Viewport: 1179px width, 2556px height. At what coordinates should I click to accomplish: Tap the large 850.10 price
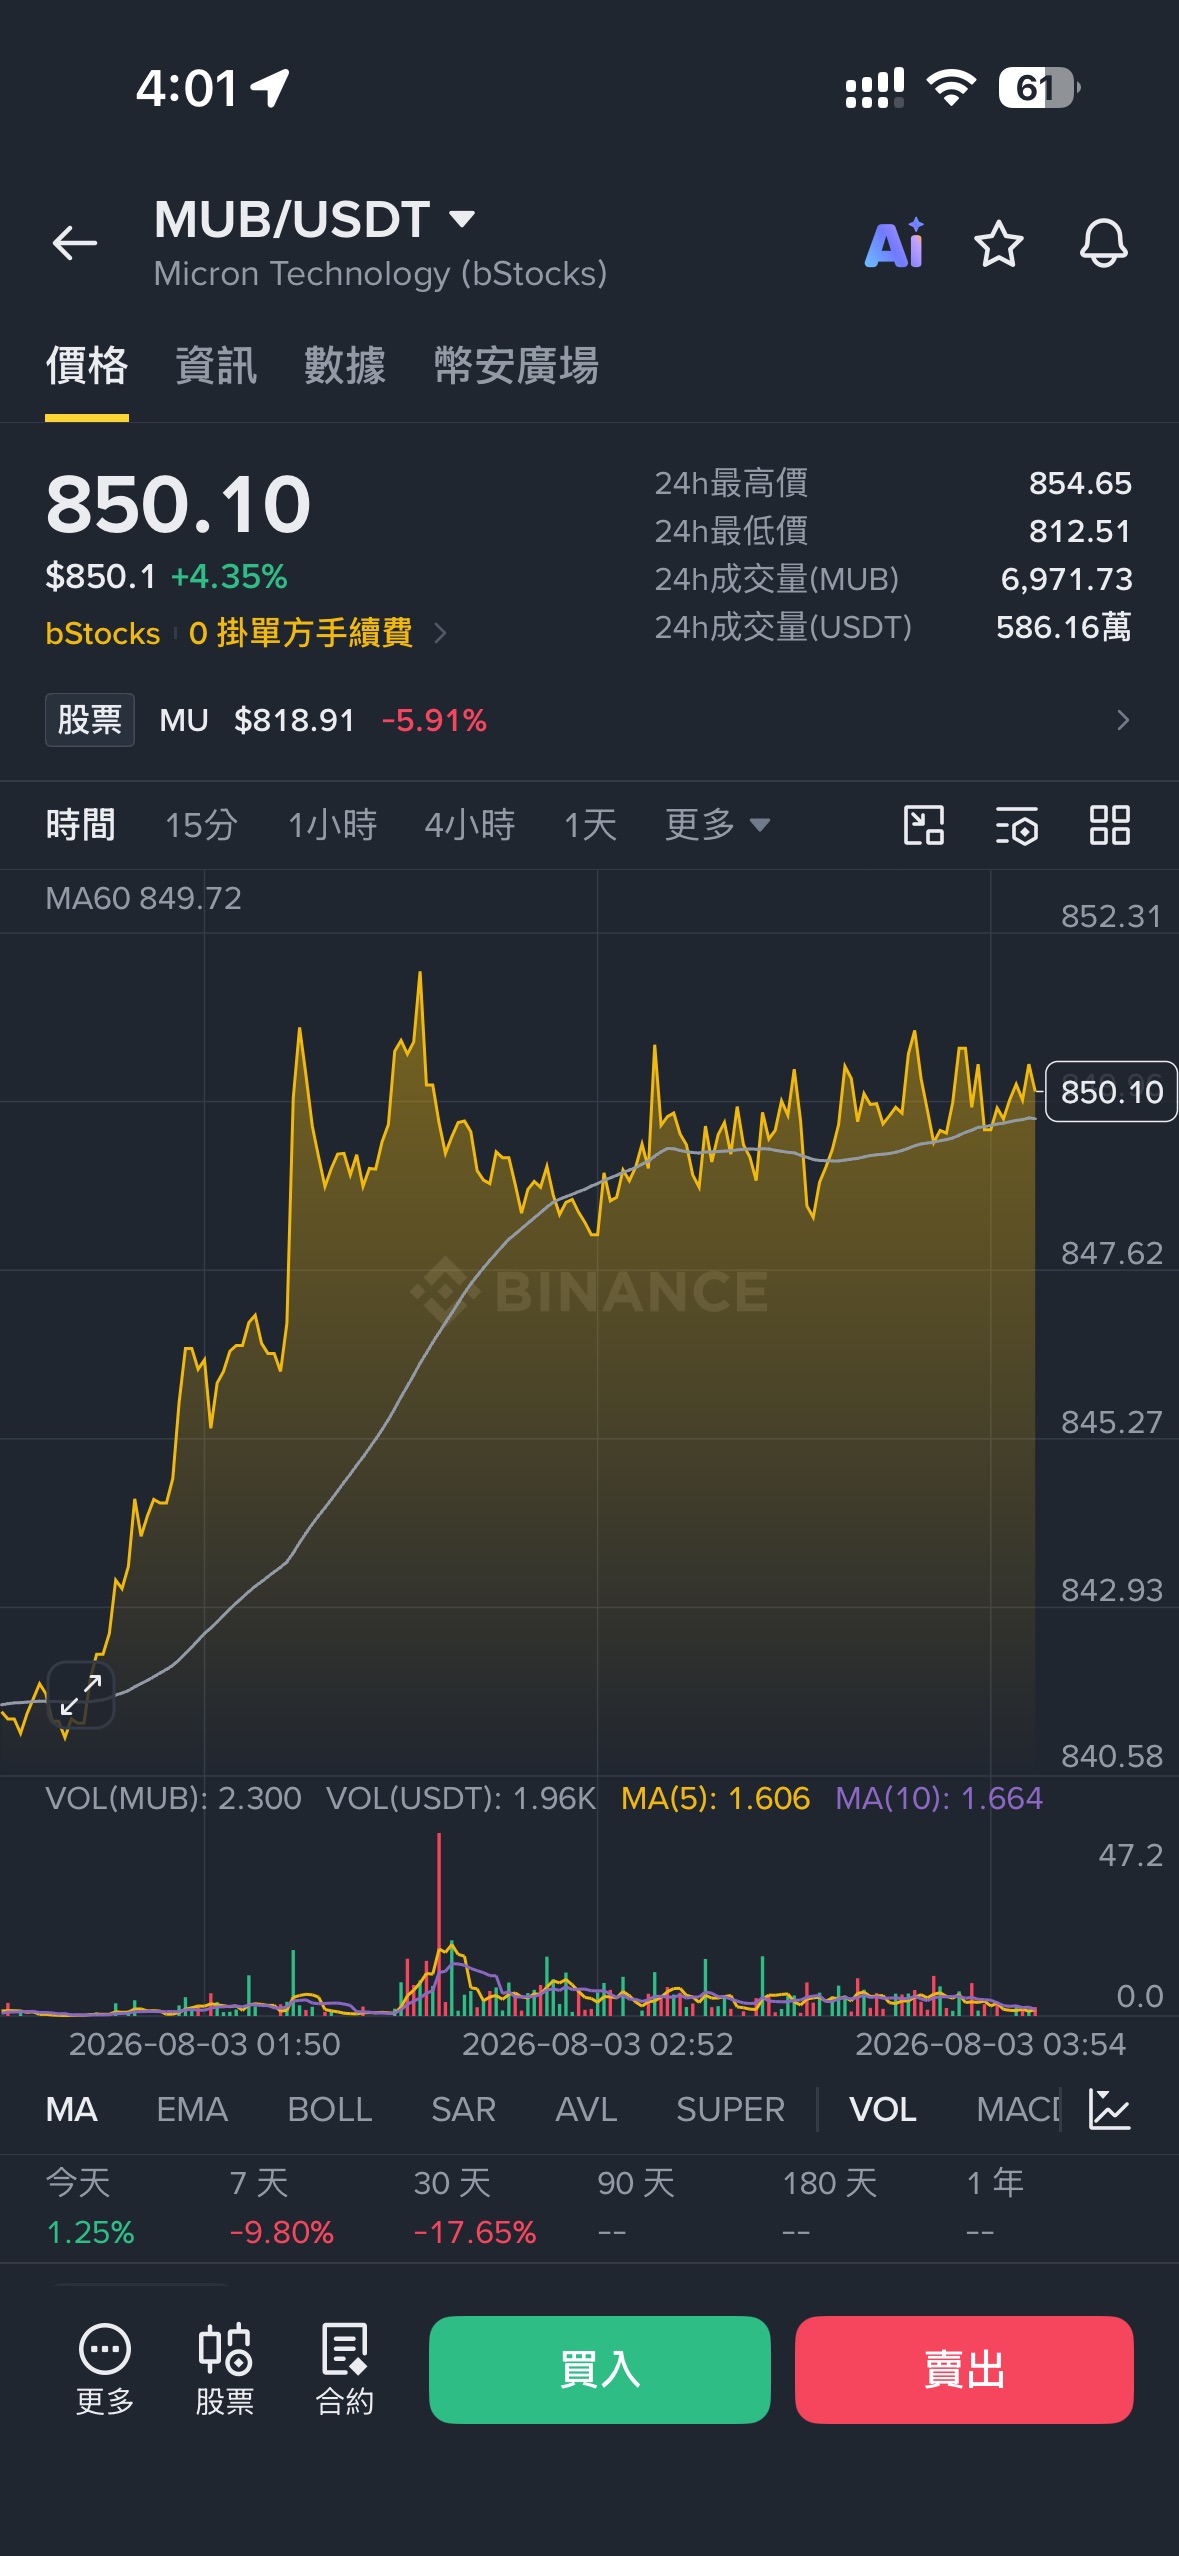pos(178,504)
